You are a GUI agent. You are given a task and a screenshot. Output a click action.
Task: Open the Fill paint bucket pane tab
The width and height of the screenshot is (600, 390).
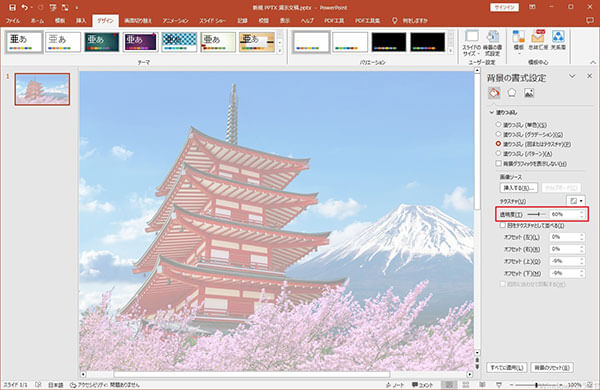[494, 93]
